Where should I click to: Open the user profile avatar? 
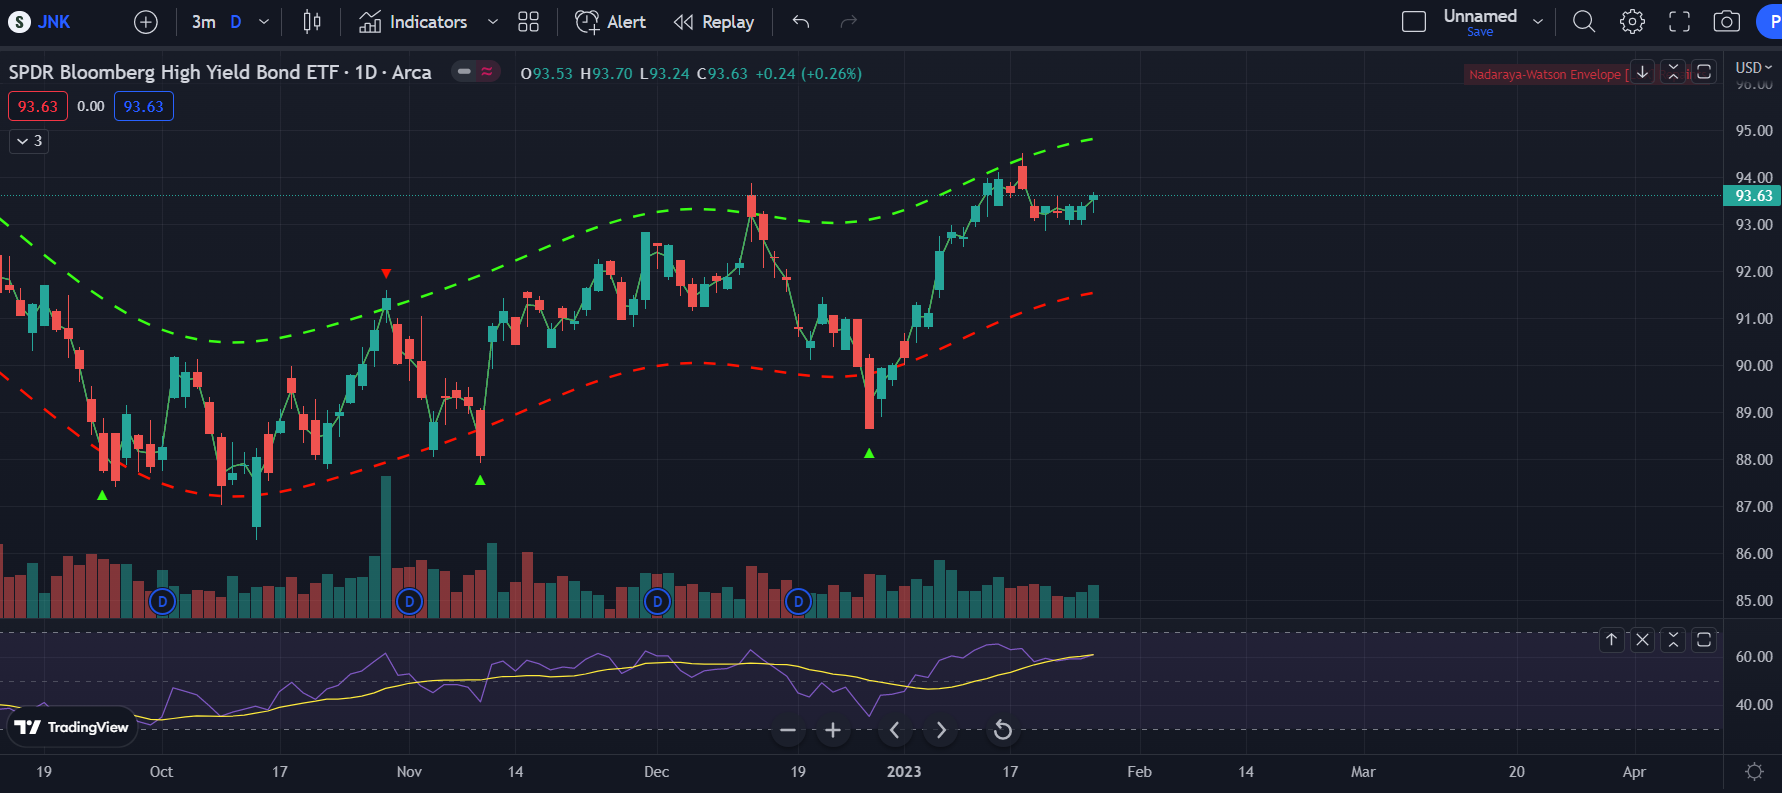(1770, 22)
